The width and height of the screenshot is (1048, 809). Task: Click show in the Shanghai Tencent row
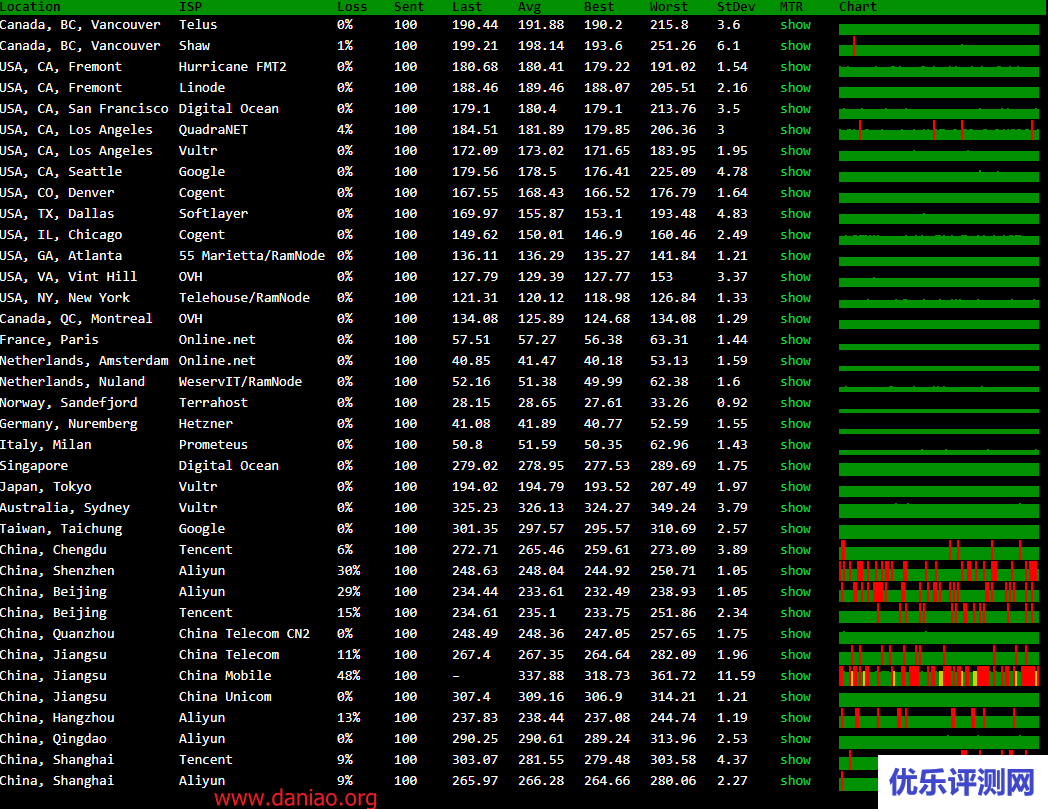click(795, 760)
